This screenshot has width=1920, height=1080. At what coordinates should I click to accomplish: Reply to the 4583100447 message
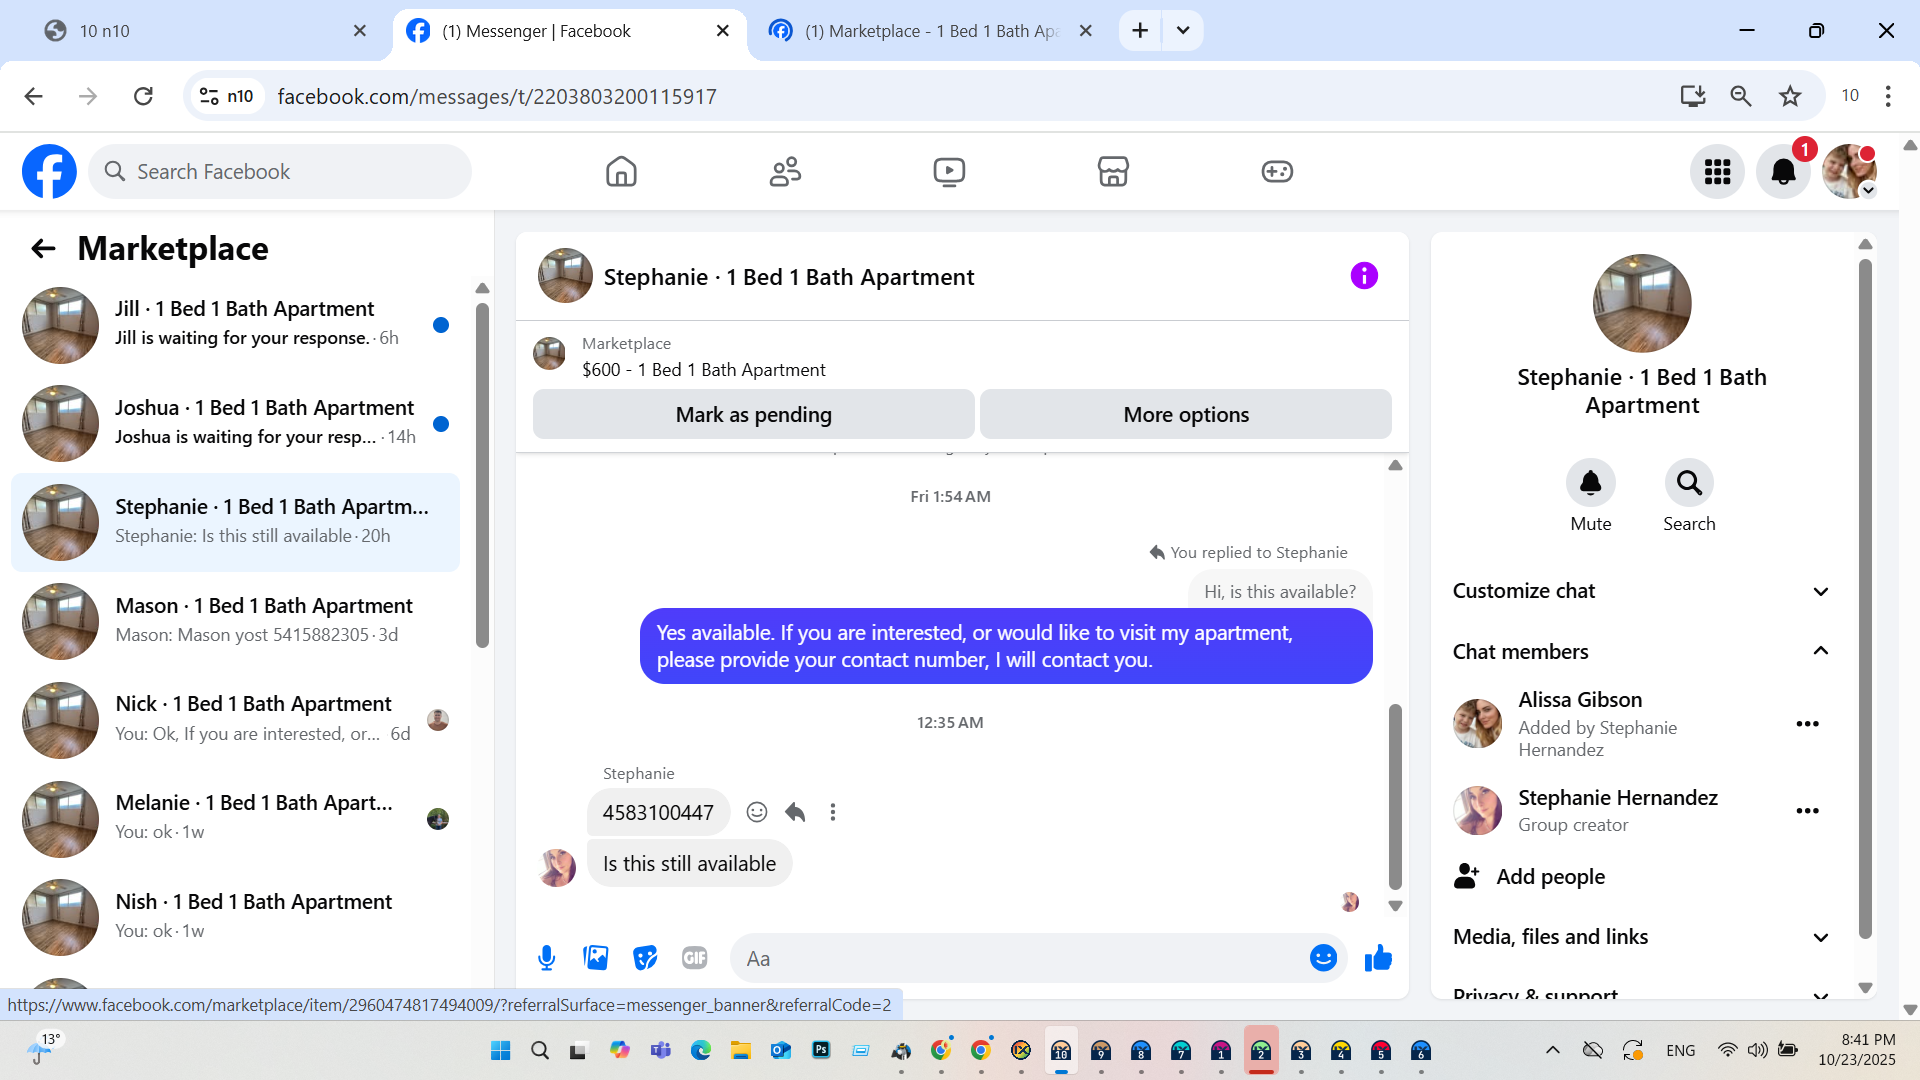point(795,812)
